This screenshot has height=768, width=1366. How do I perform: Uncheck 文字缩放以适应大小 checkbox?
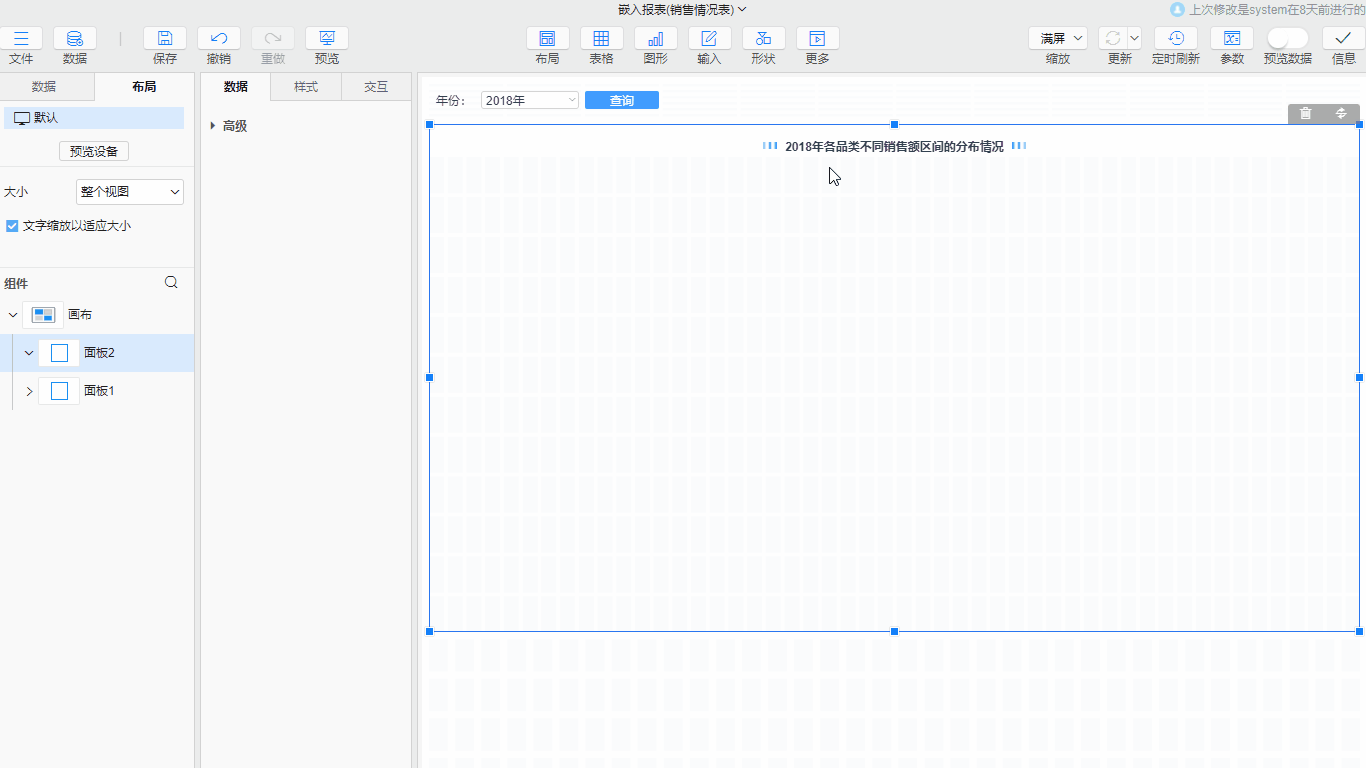pyautogui.click(x=12, y=226)
